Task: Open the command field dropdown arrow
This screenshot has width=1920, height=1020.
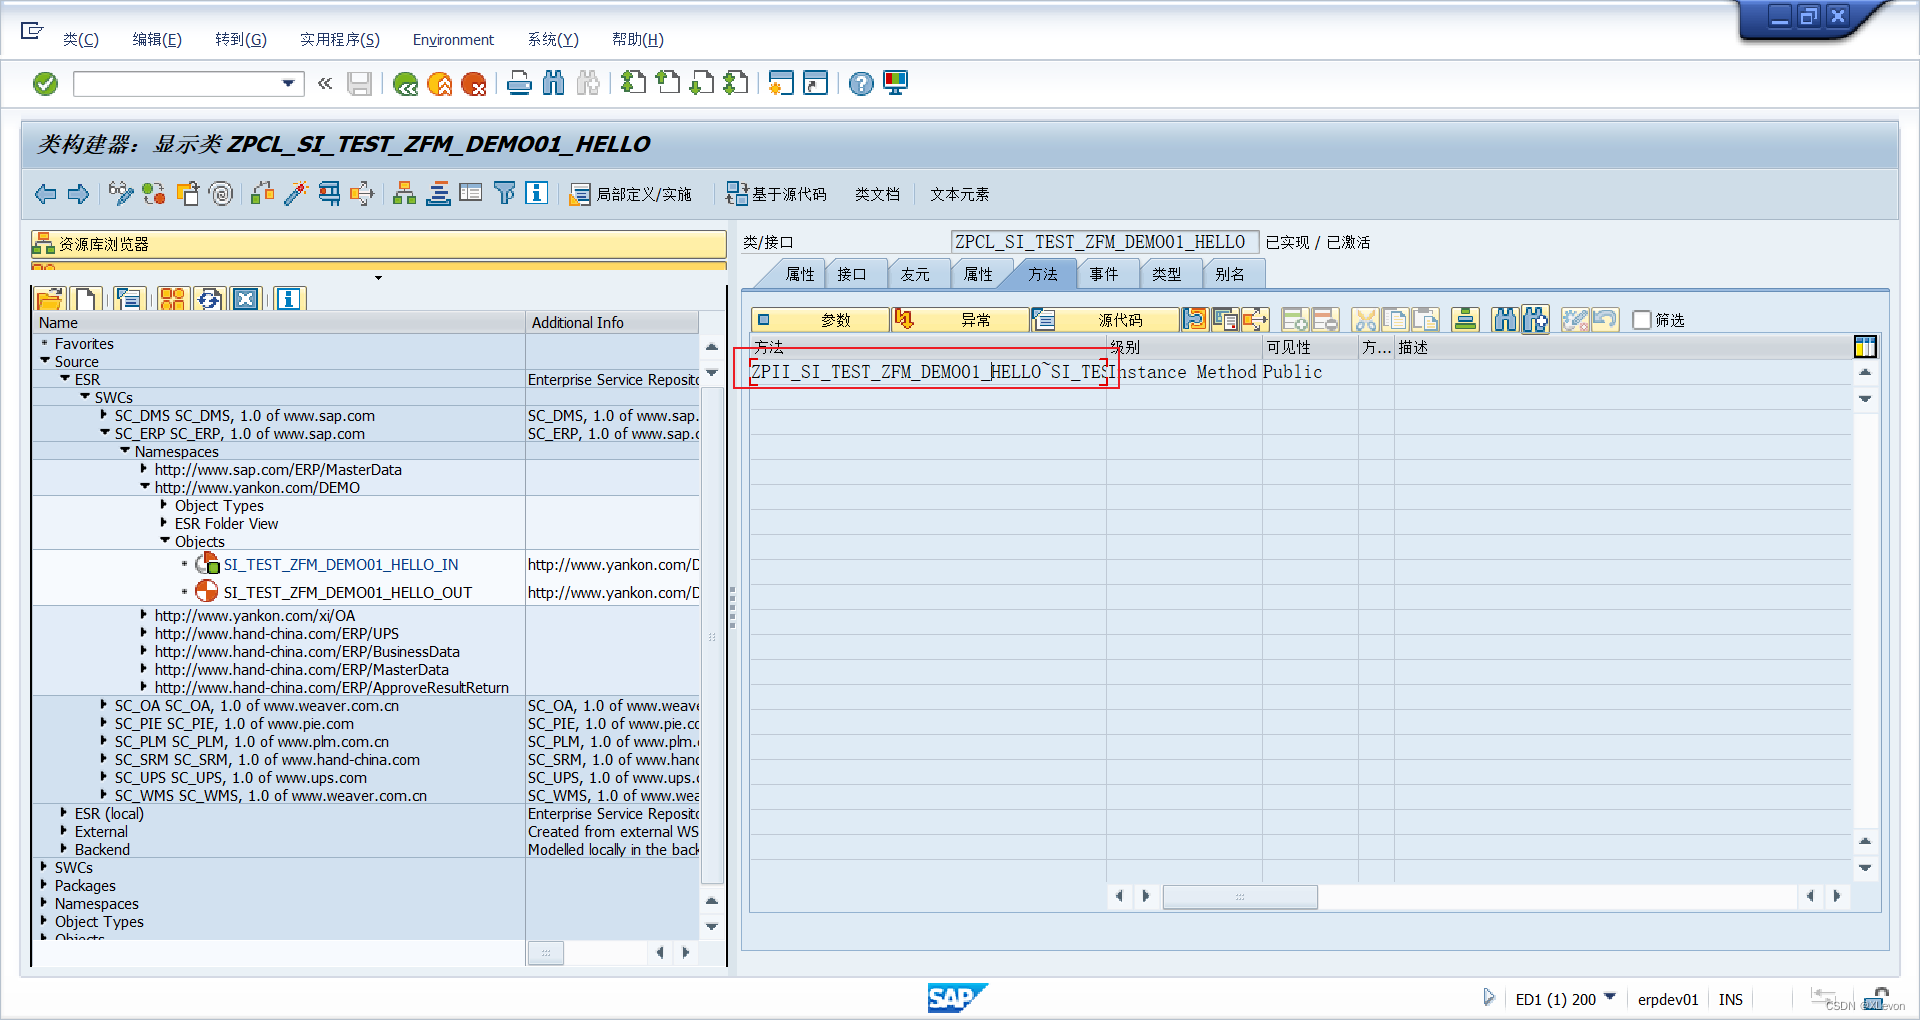Action: click(x=290, y=83)
